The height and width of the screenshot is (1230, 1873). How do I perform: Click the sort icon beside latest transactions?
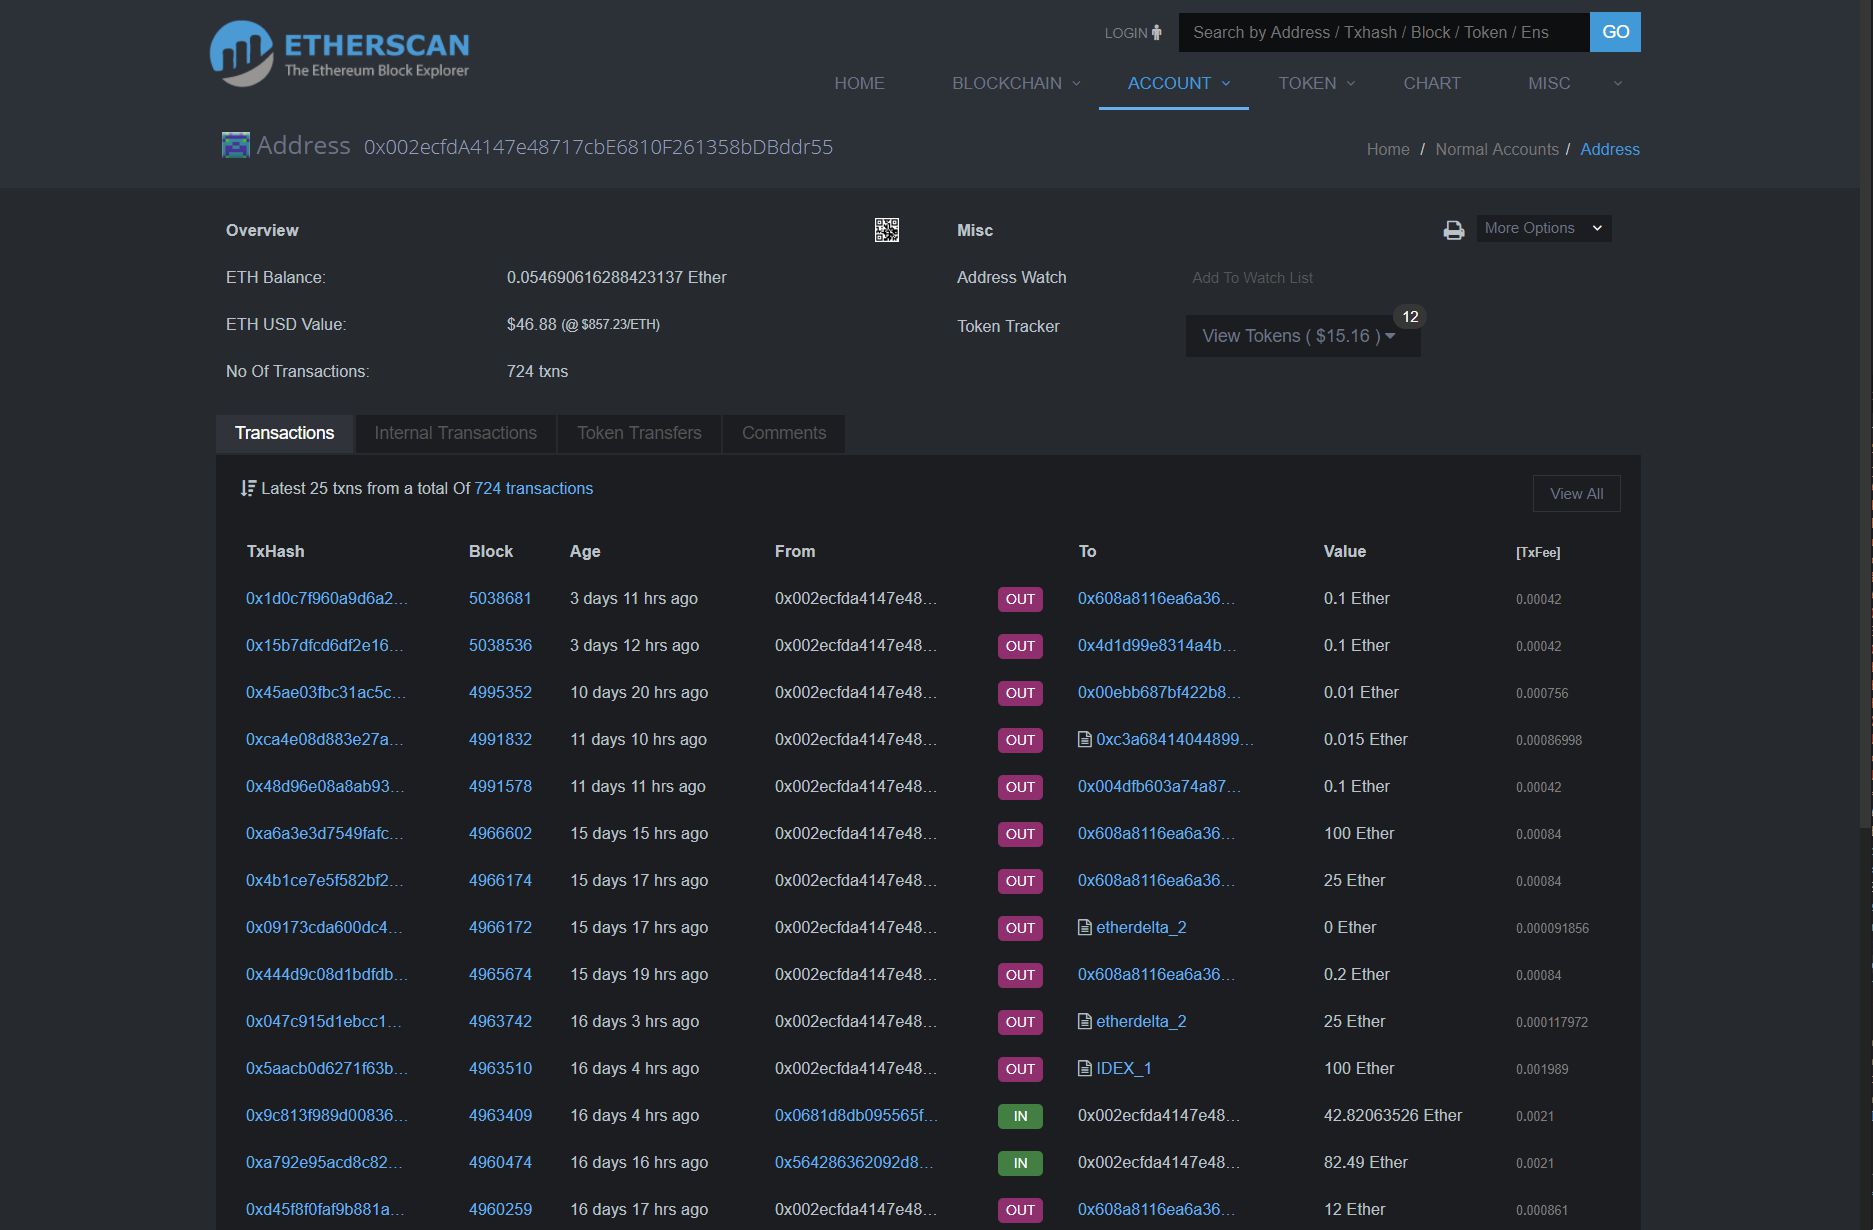coord(248,488)
